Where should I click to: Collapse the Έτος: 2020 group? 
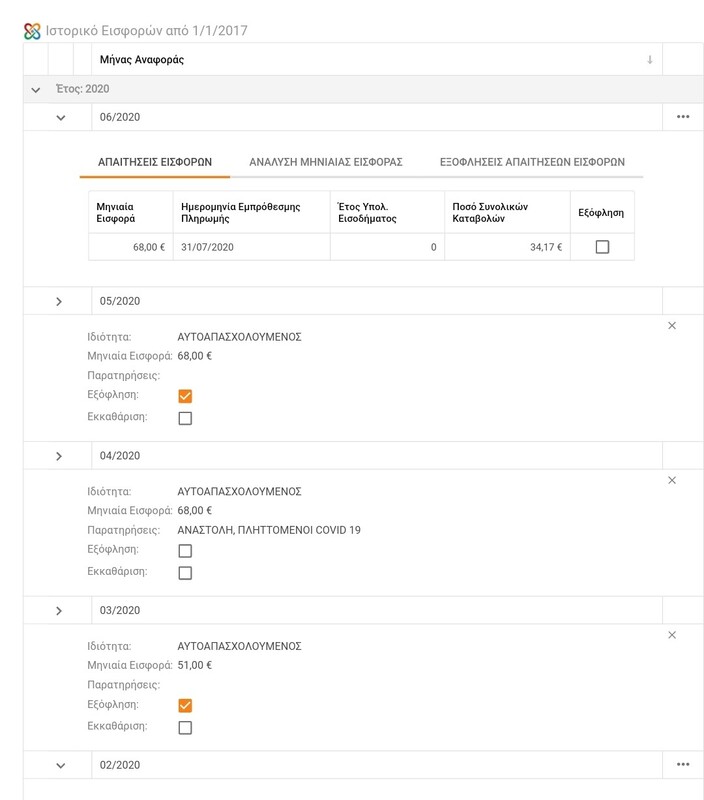coord(36,89)
